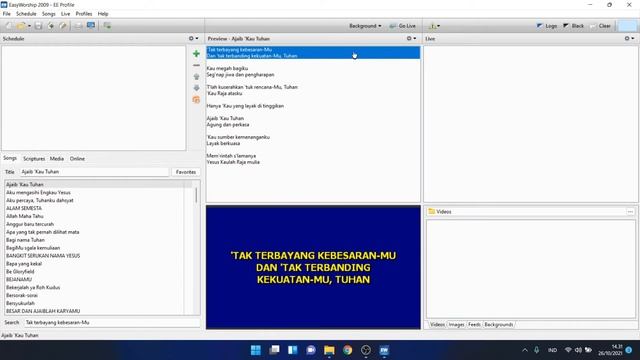This screenshot has height=360, width=640.
Task: Click the Clear button
Action: [600, 26]
